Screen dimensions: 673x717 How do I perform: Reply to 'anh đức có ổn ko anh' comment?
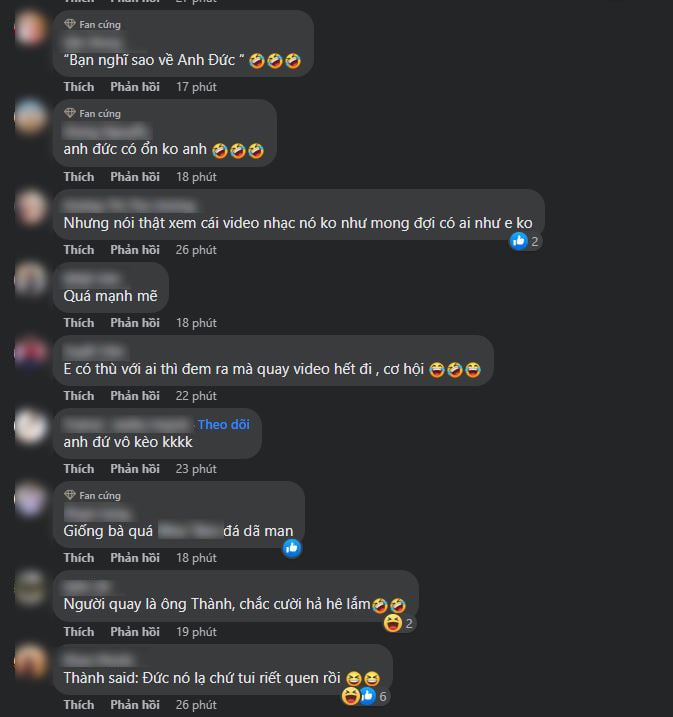(x=135, y=177)
